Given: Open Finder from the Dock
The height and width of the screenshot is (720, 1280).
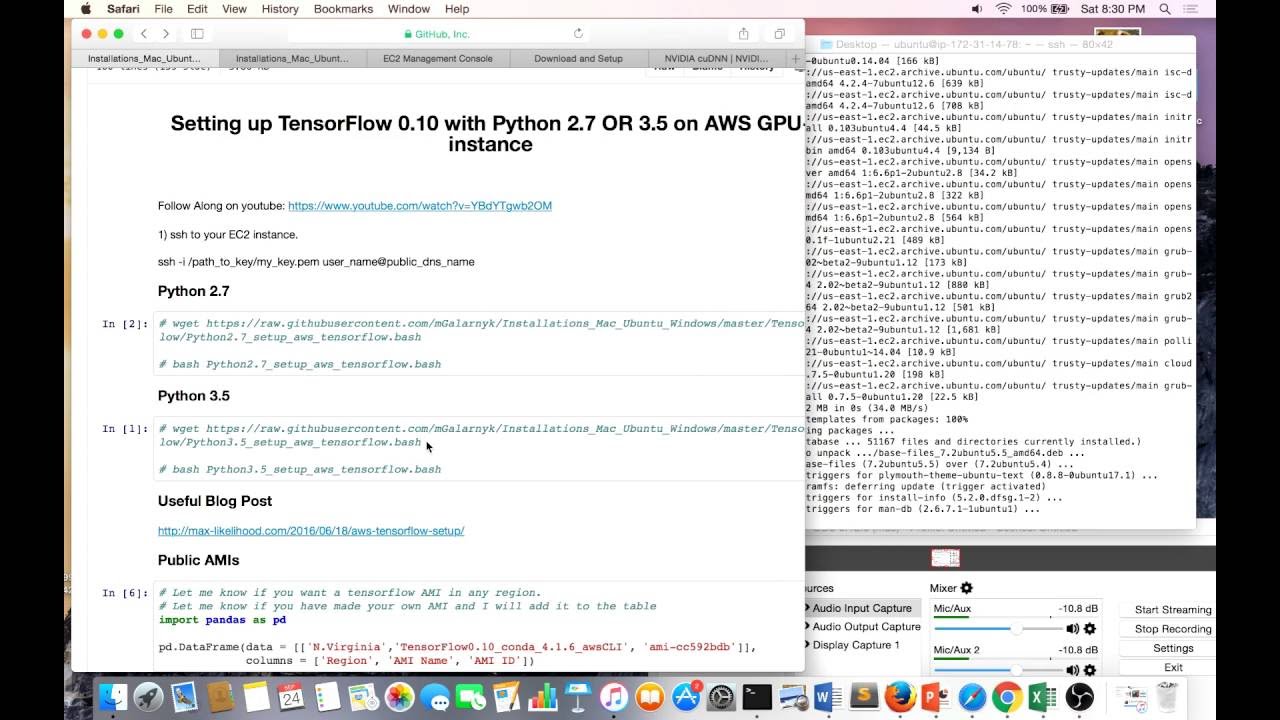Looking at the screenshot, I should point(114,697).
